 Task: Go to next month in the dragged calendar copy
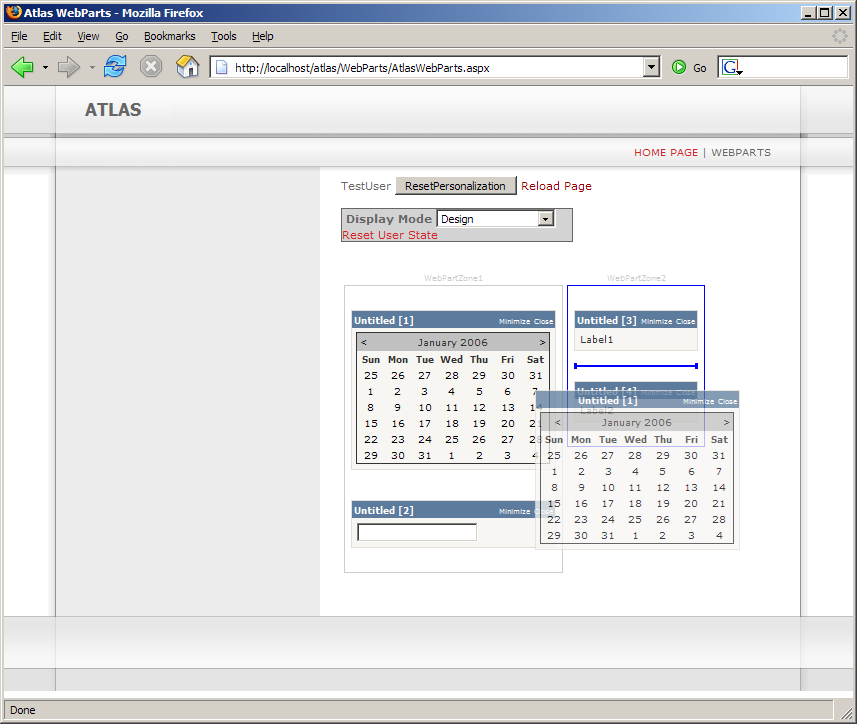[x=726, y=422]
